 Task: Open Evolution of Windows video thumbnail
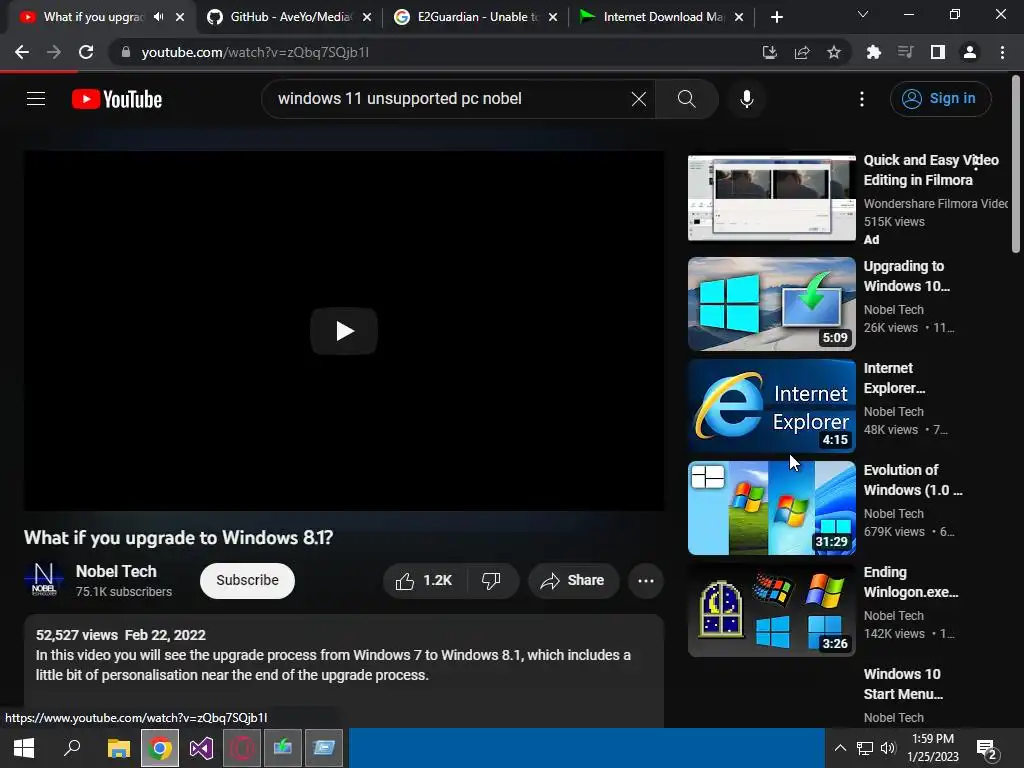[771, 507]
